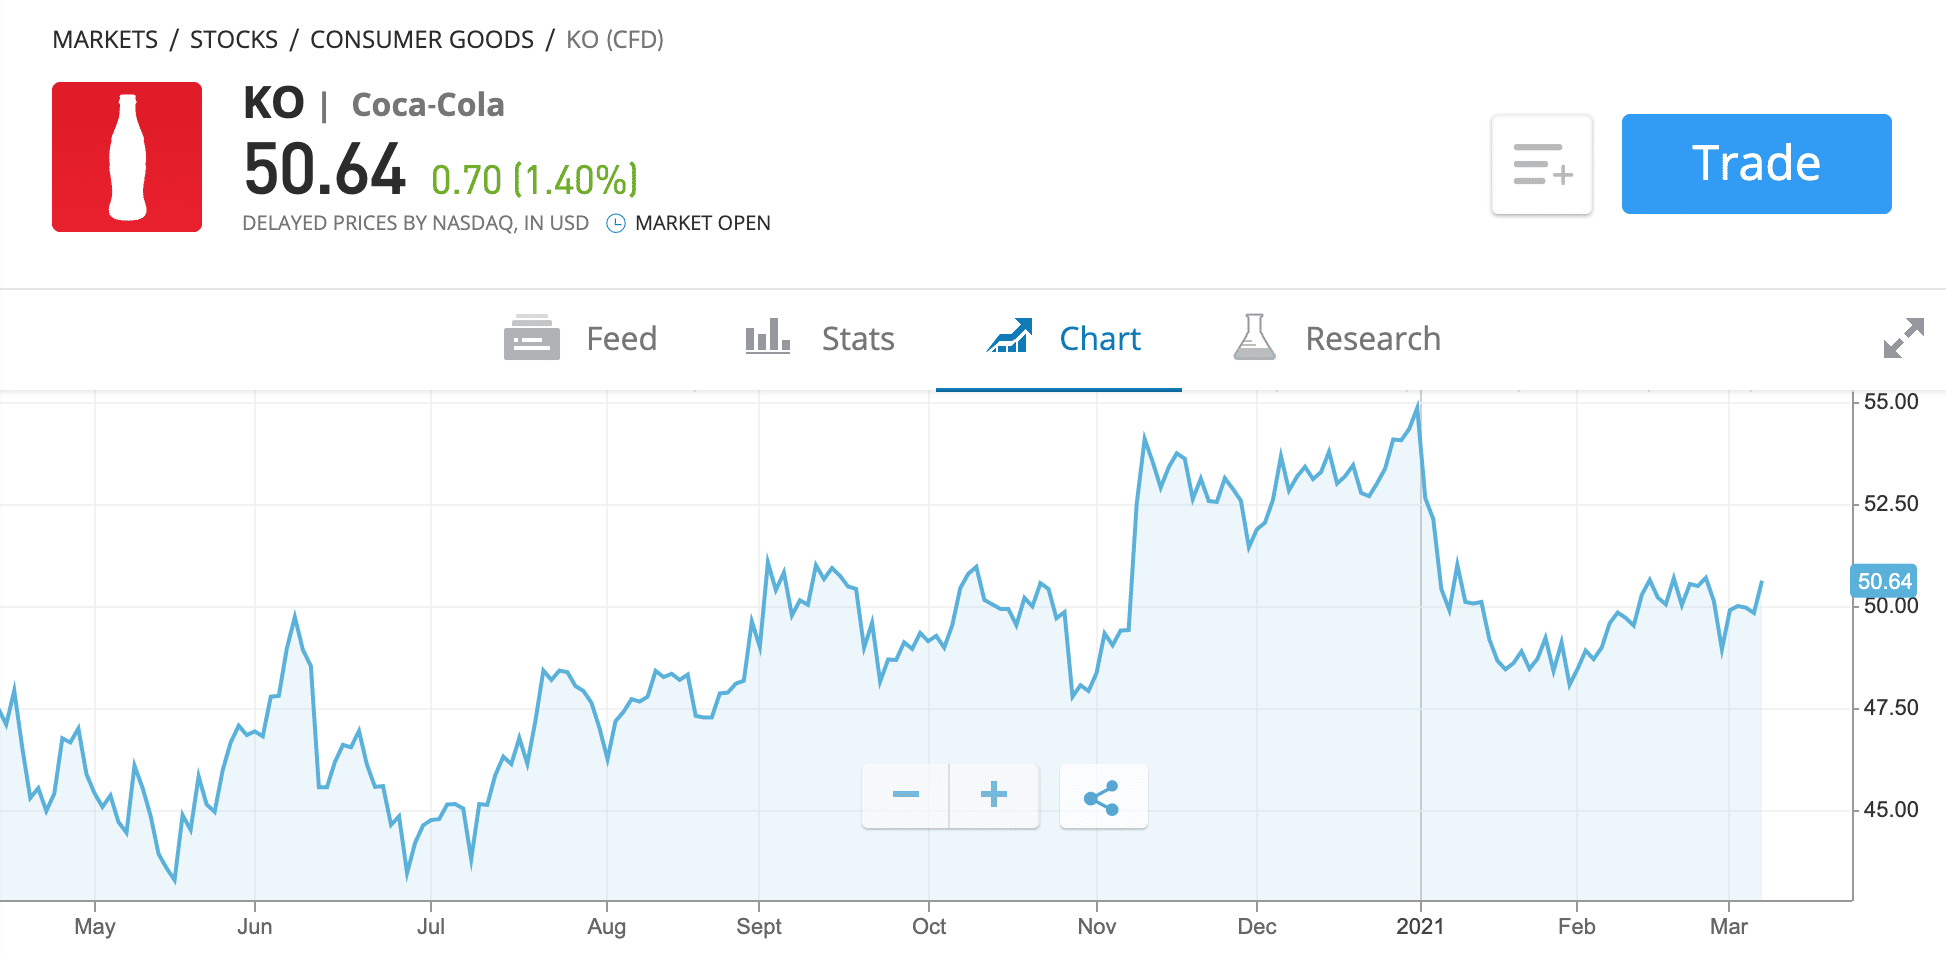Image resolution: width=1946 pixels, height=954 pixels.
Task: Click the Mar label on time axis
Action: 1729,926
